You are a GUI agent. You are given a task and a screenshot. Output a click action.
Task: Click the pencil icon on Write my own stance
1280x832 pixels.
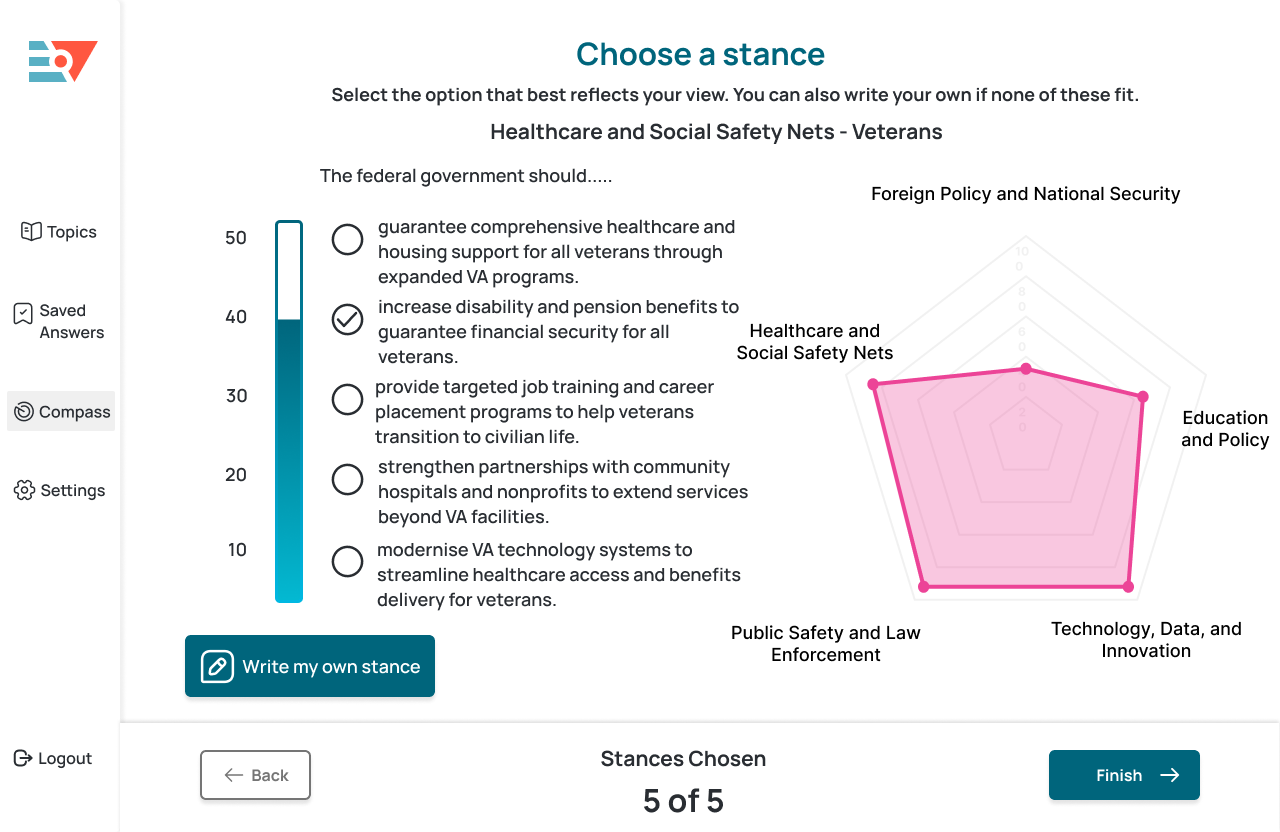click(x=217, y=667)
